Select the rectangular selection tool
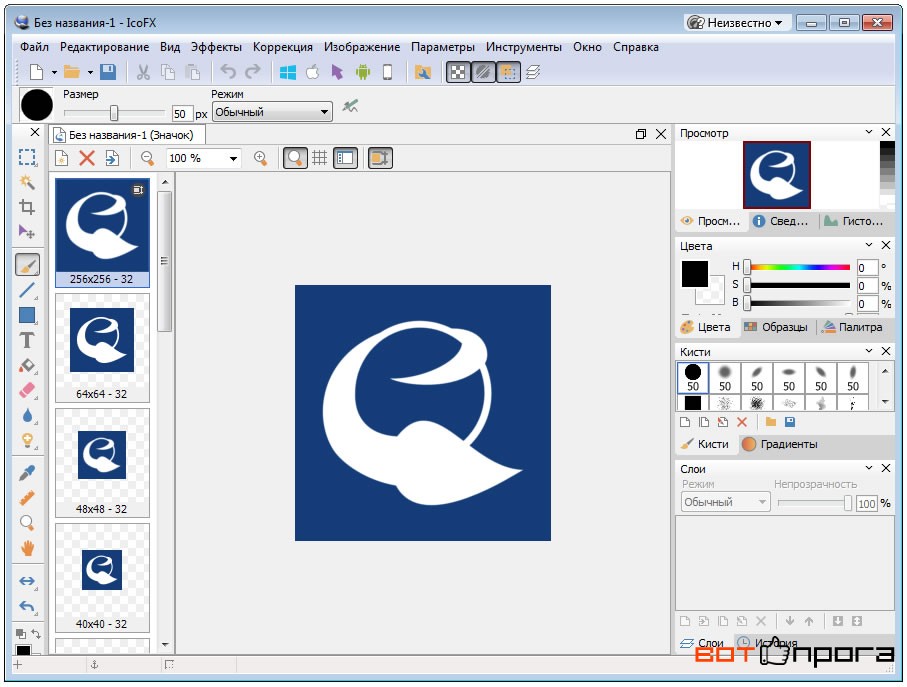The image size is (907, 687). tap(27, 157)
